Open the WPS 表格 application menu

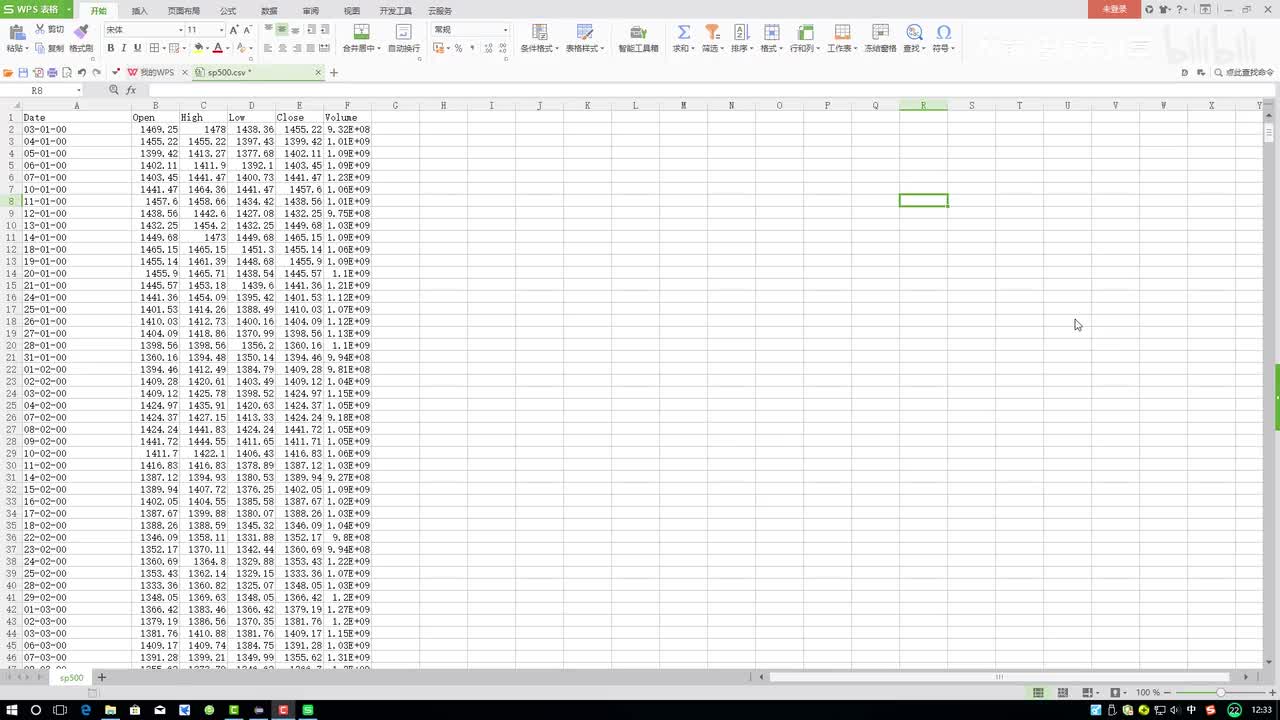[37, 9]
